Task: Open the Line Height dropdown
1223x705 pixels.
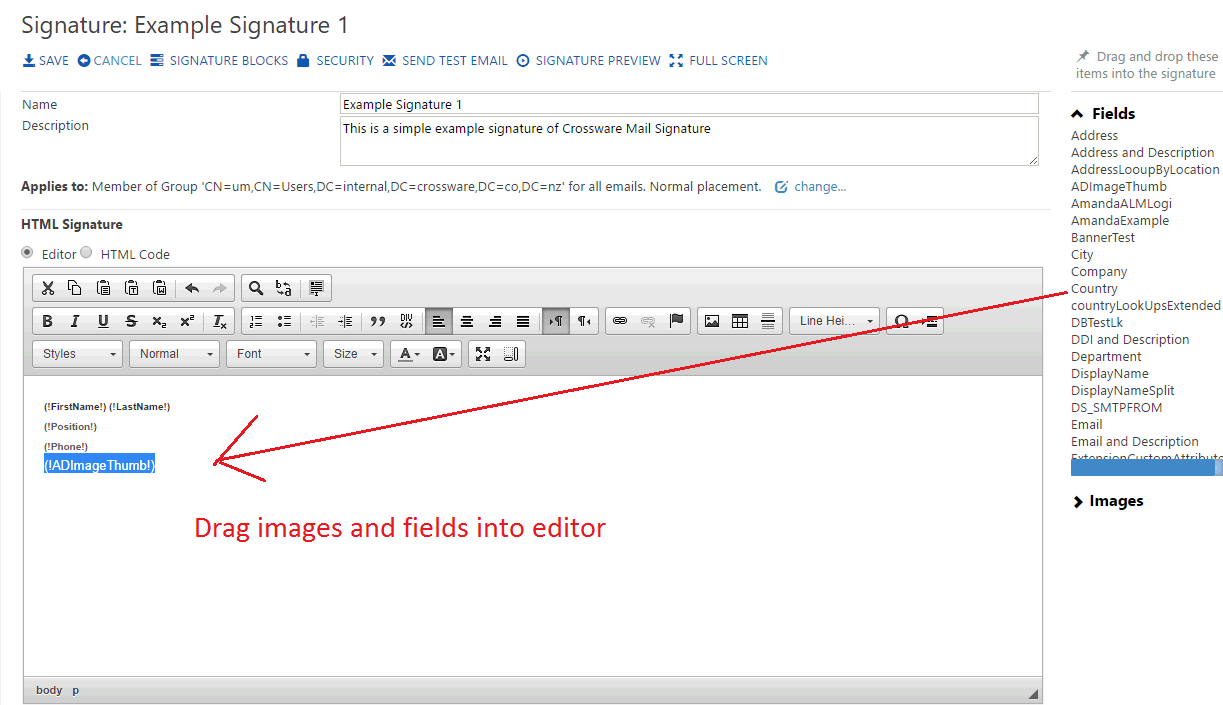Action: [835, 321]
